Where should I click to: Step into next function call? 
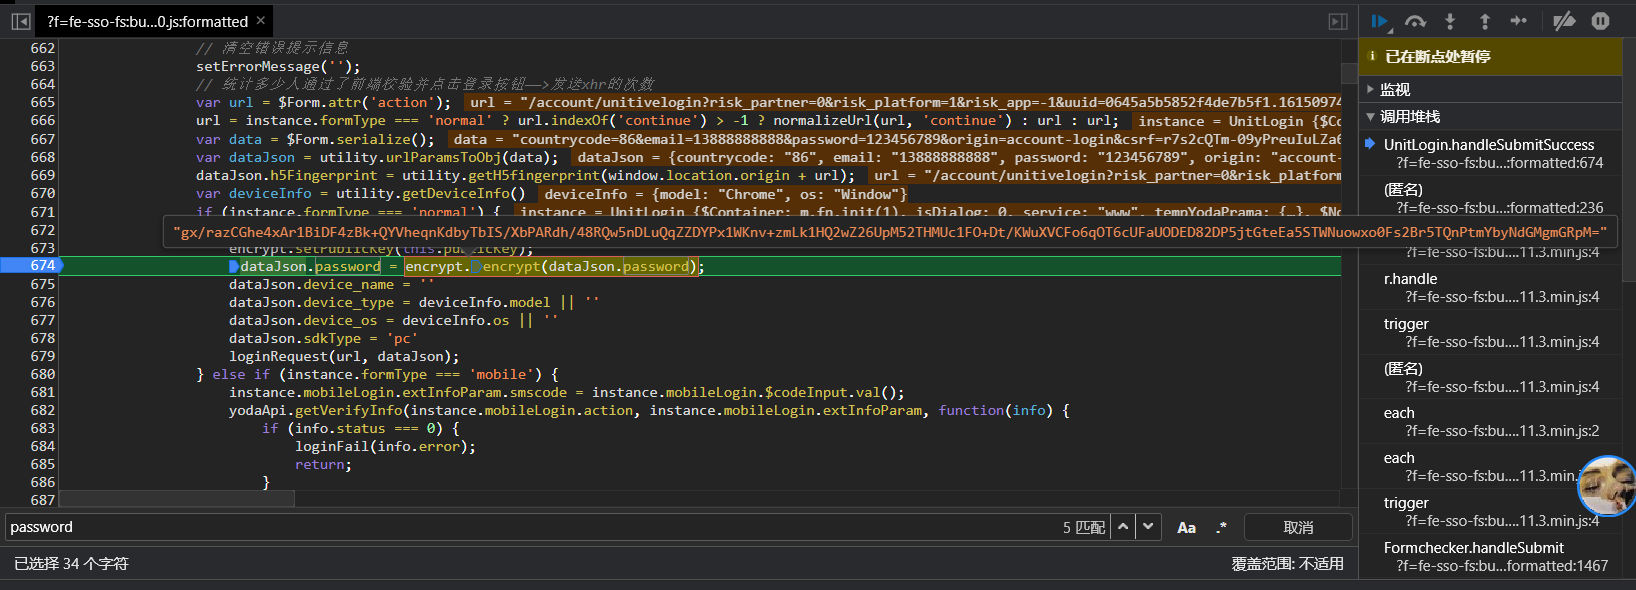[x=1450, y=21]
